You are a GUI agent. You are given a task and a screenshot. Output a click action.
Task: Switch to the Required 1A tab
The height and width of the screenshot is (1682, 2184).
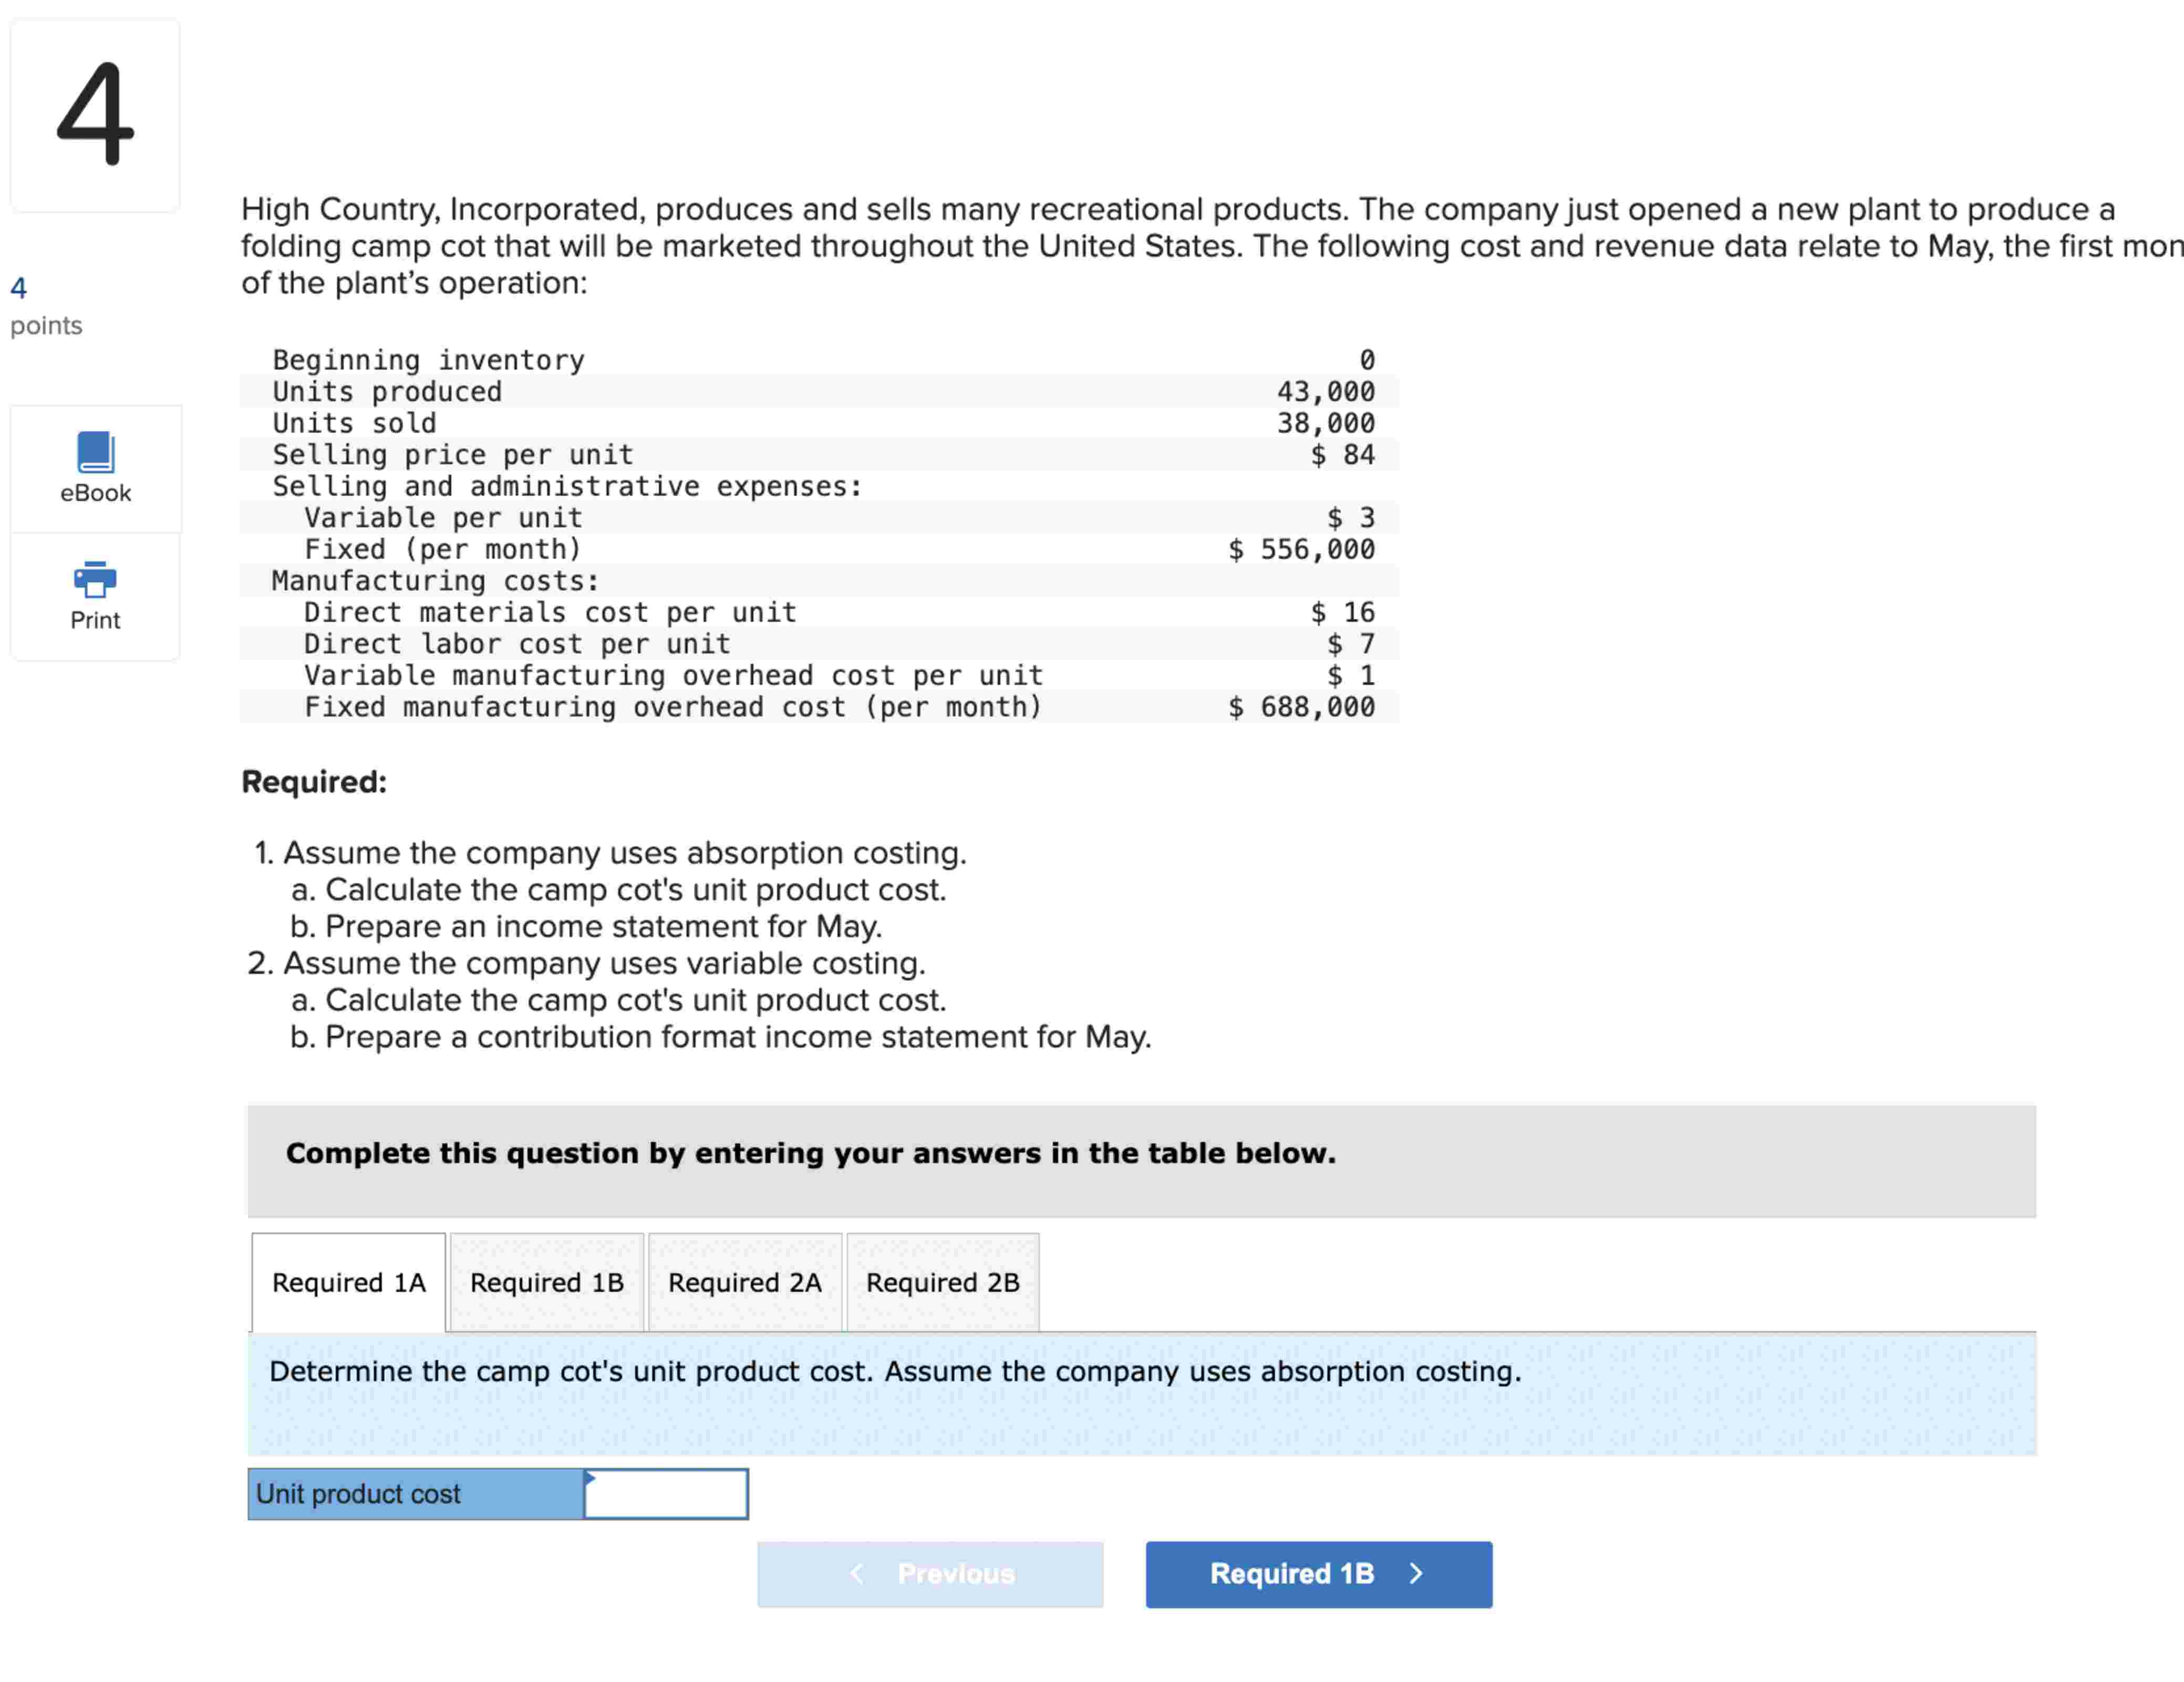pyautogui.click(x=348, y=1282)
